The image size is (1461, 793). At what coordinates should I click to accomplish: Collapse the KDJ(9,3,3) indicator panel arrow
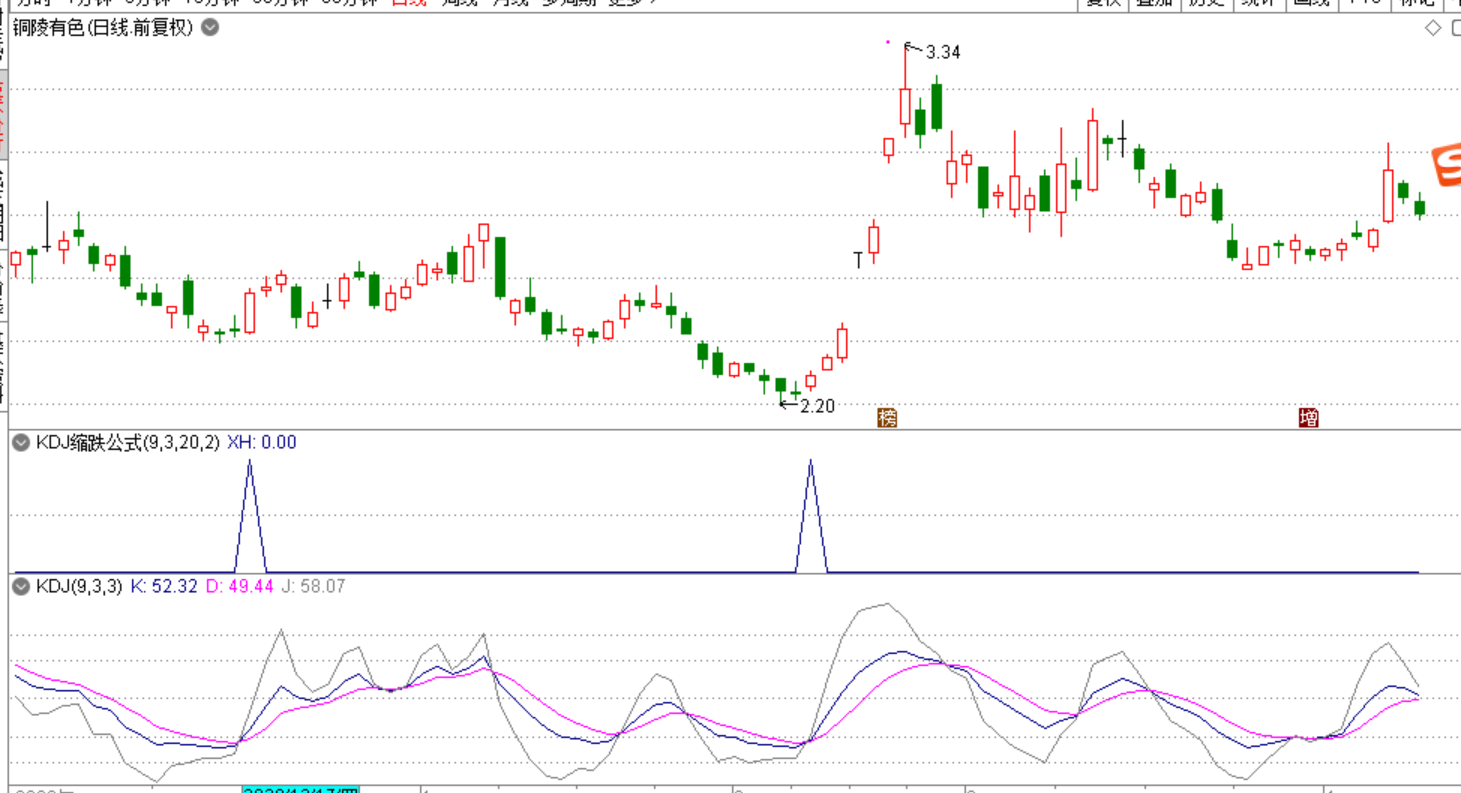21,586
